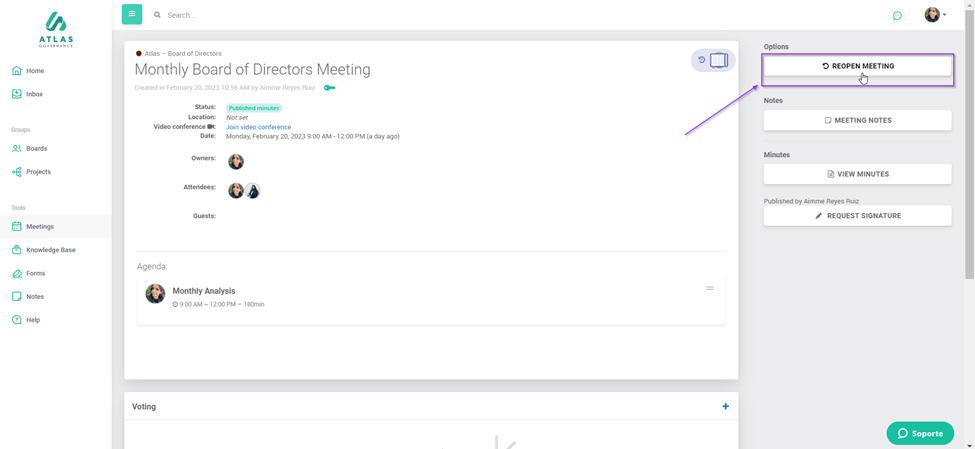Open Monthly Analysis agenda item menu
The width and height of the screenshot is (975, 449).
710,288
